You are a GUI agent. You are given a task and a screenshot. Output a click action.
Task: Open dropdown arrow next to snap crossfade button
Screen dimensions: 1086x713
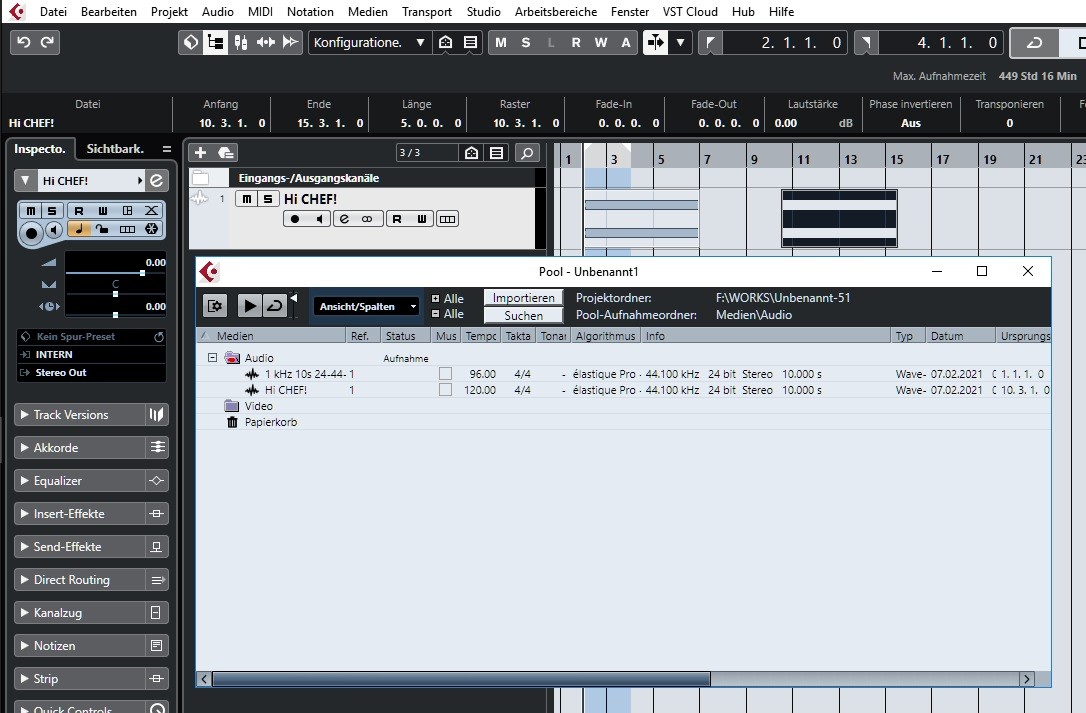681,42
